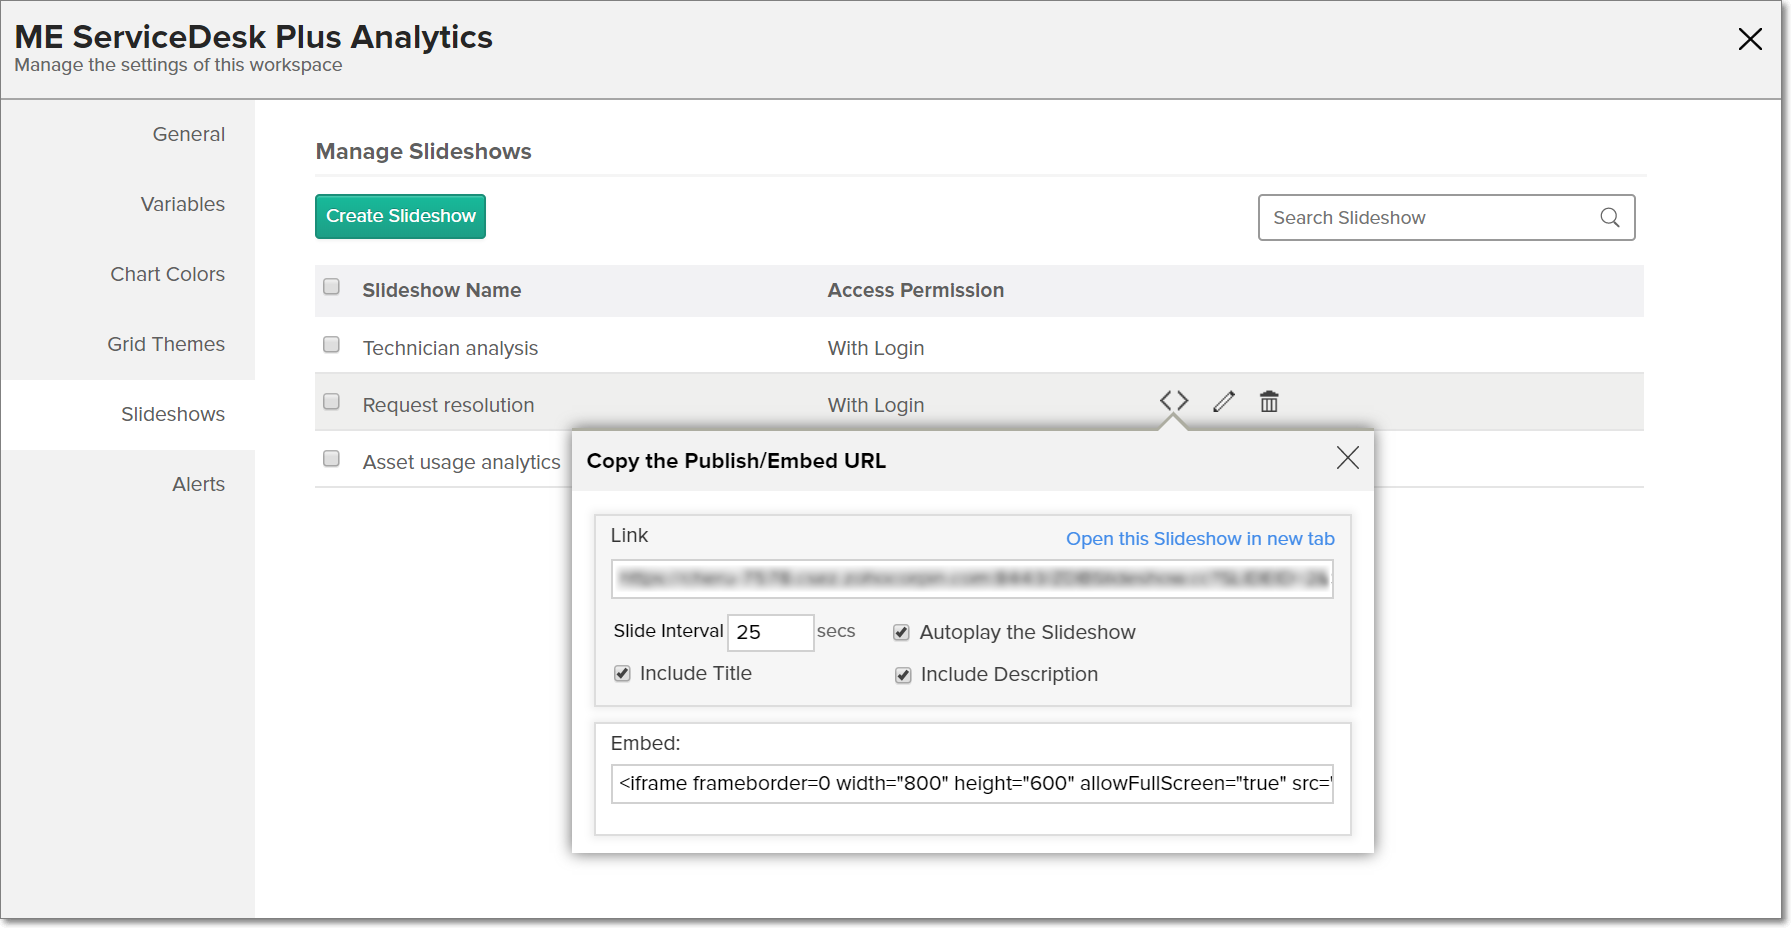Screen dimensions: 1791x928
Task: Open the Alerts settings tab
Action: pyautogui.click(x=198, y=484)
